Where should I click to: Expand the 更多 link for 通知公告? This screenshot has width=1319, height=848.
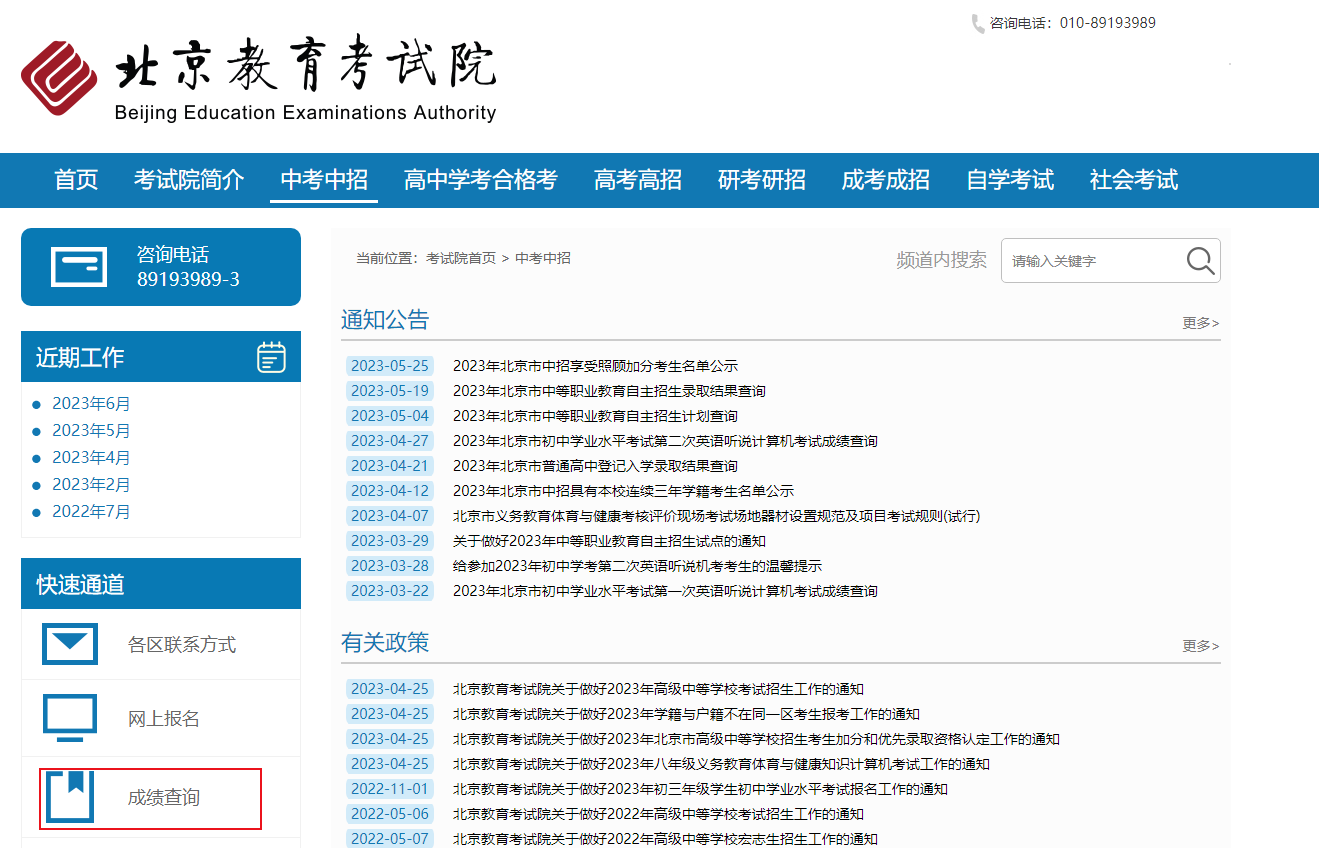tap(1200, 323)
